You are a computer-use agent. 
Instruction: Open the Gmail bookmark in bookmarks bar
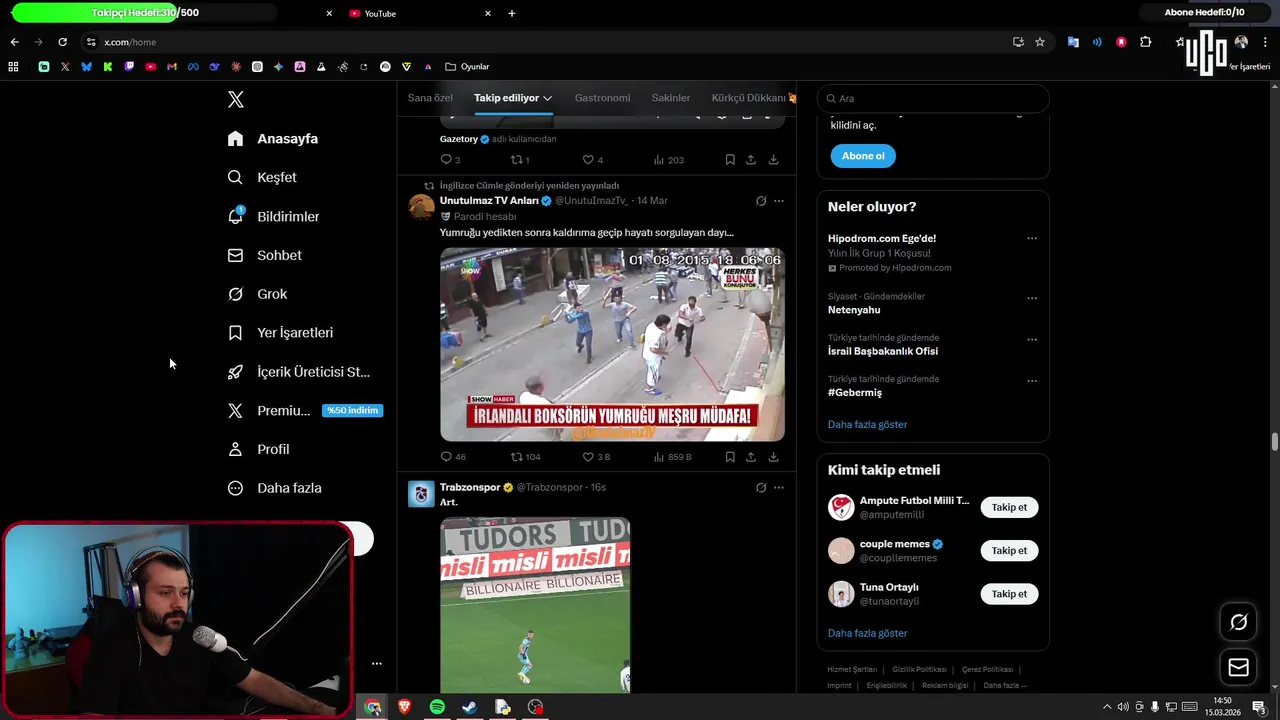172,67
